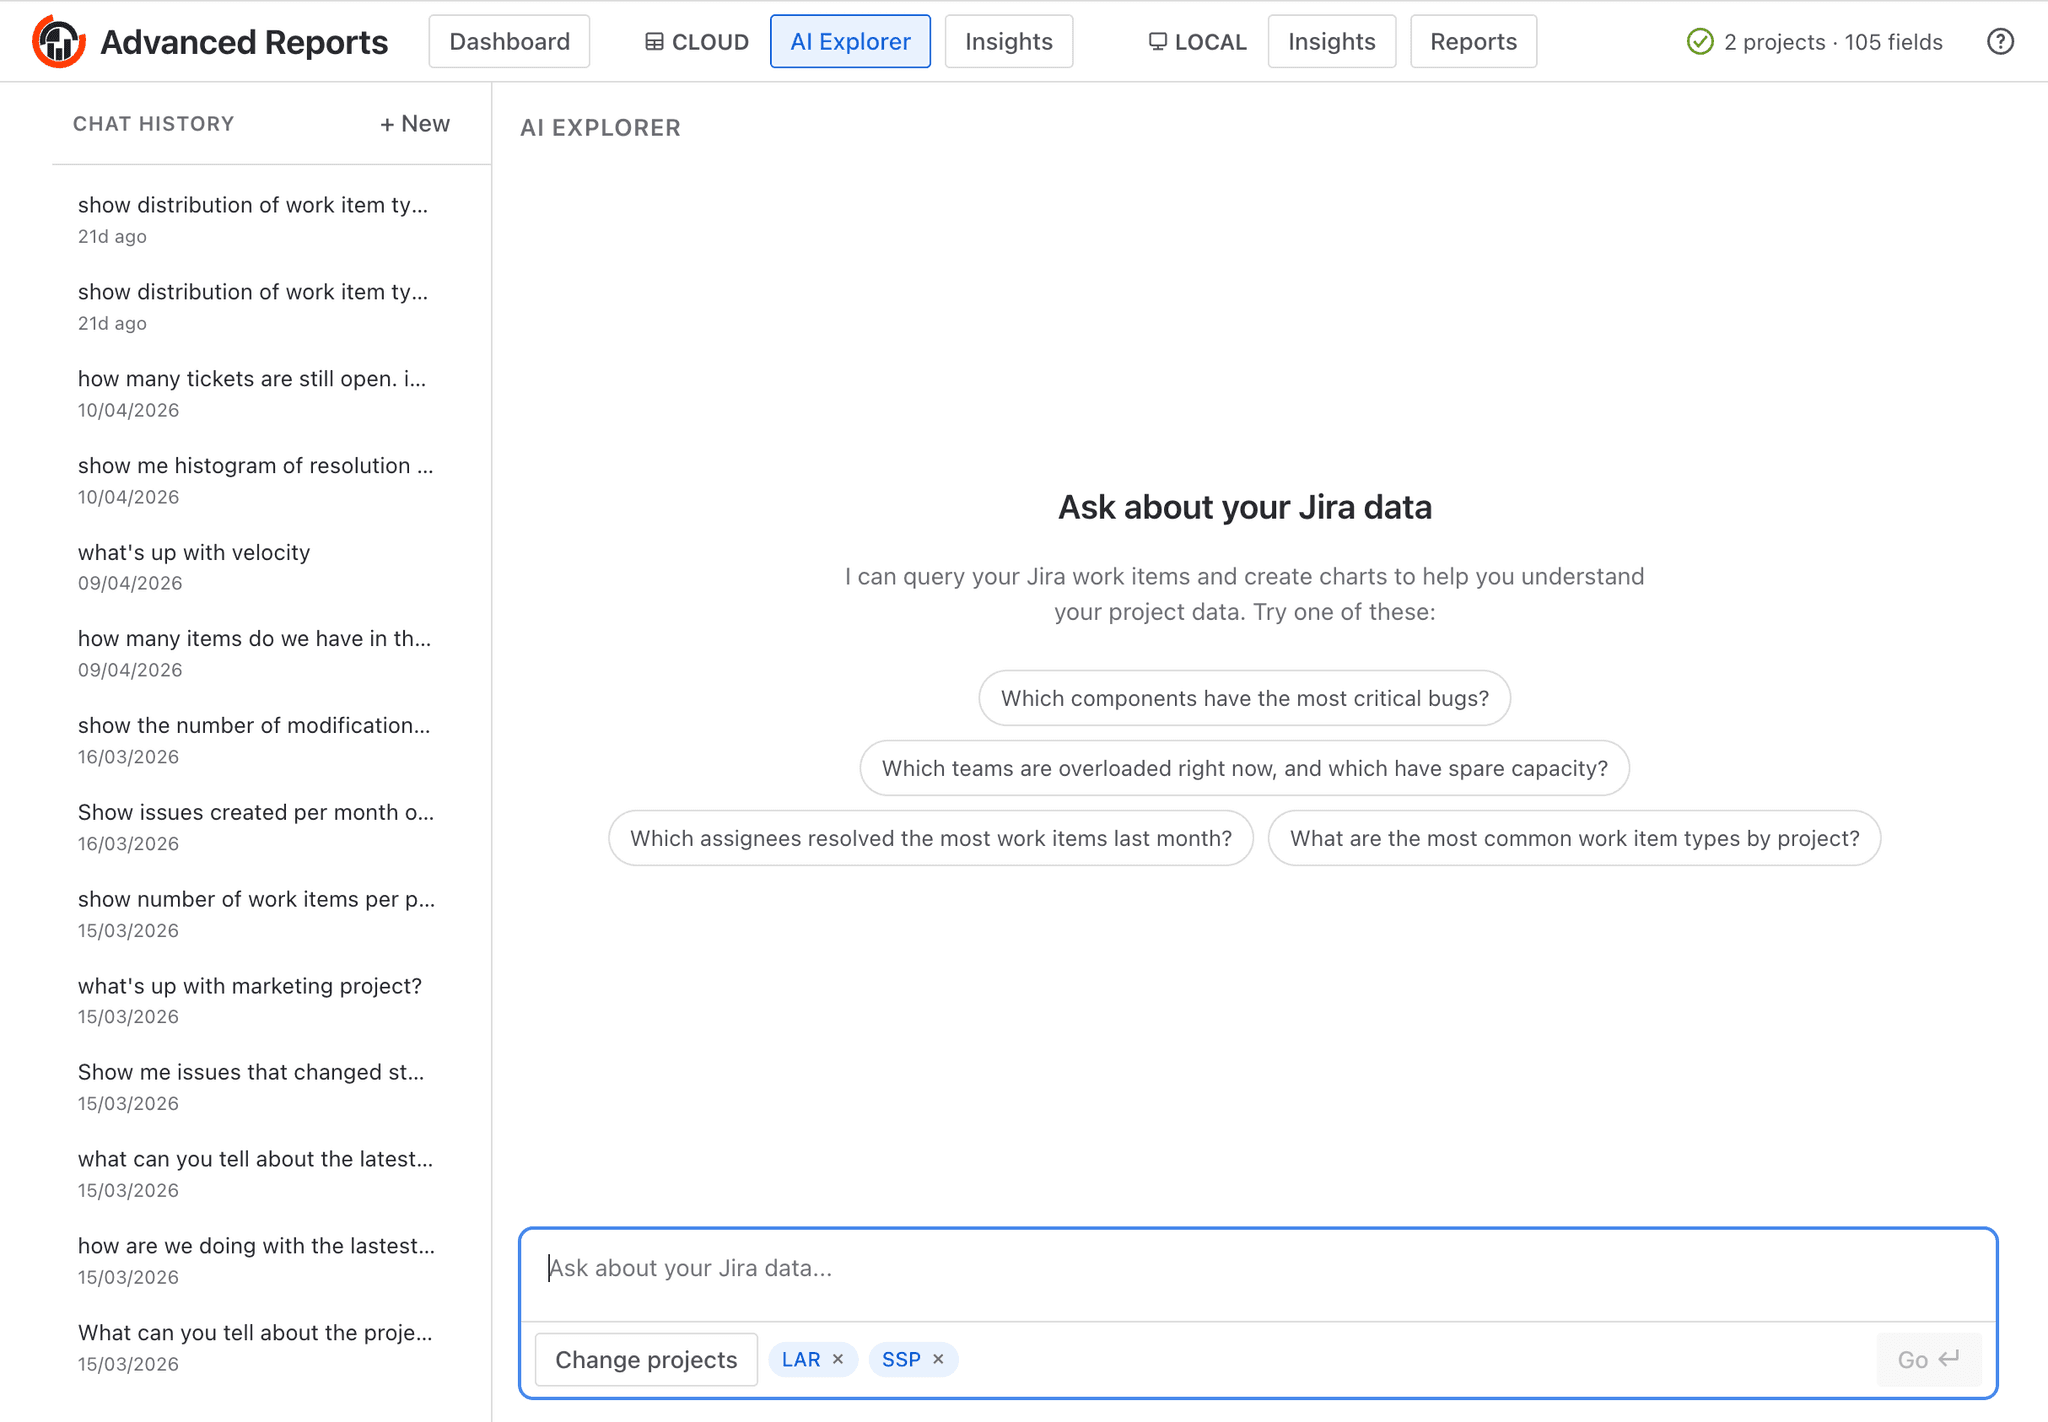Screen dimensions: 2048x1422
Task: Click the SSP project chip label
Action: [x=901, y=1359]
